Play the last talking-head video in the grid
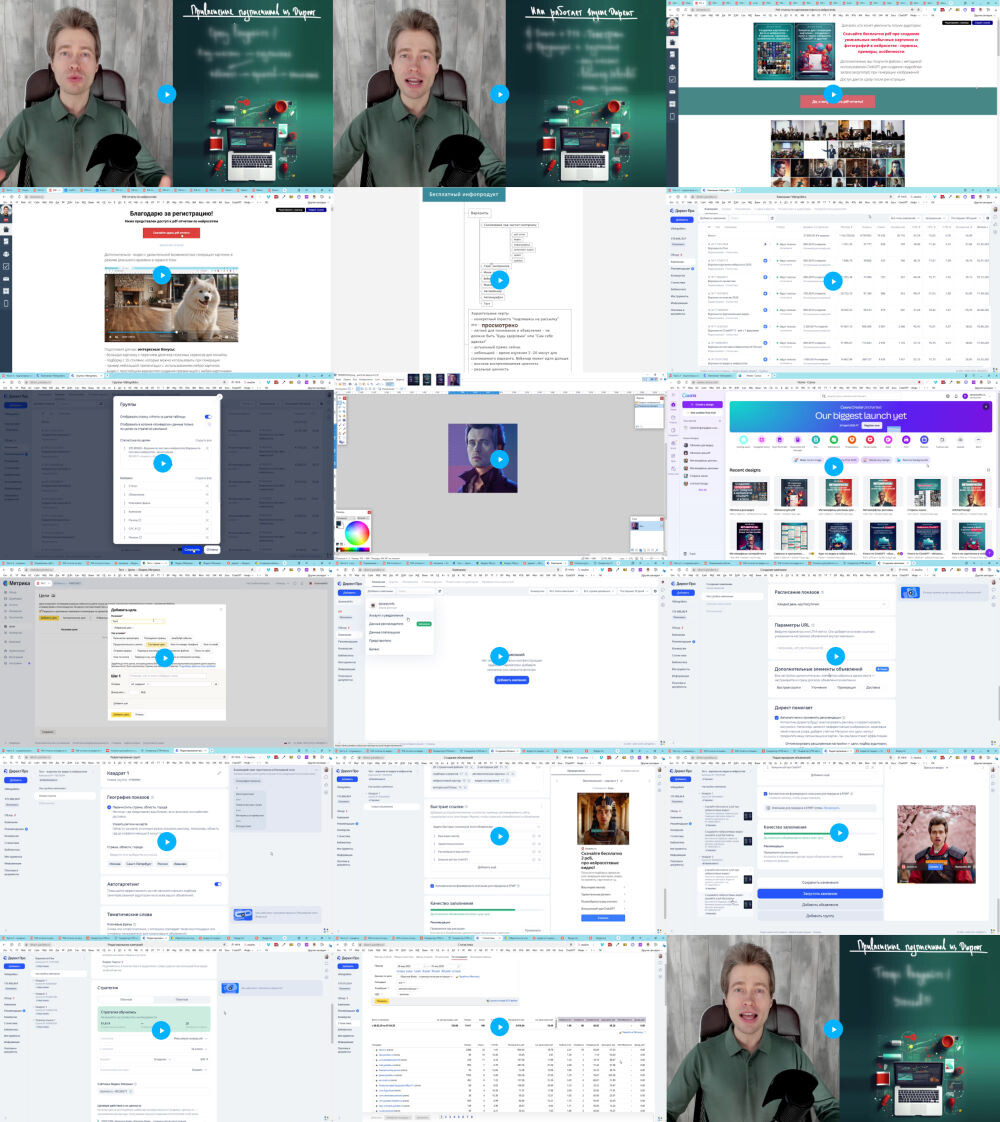1000x1122 pixels. (833, 1029)
